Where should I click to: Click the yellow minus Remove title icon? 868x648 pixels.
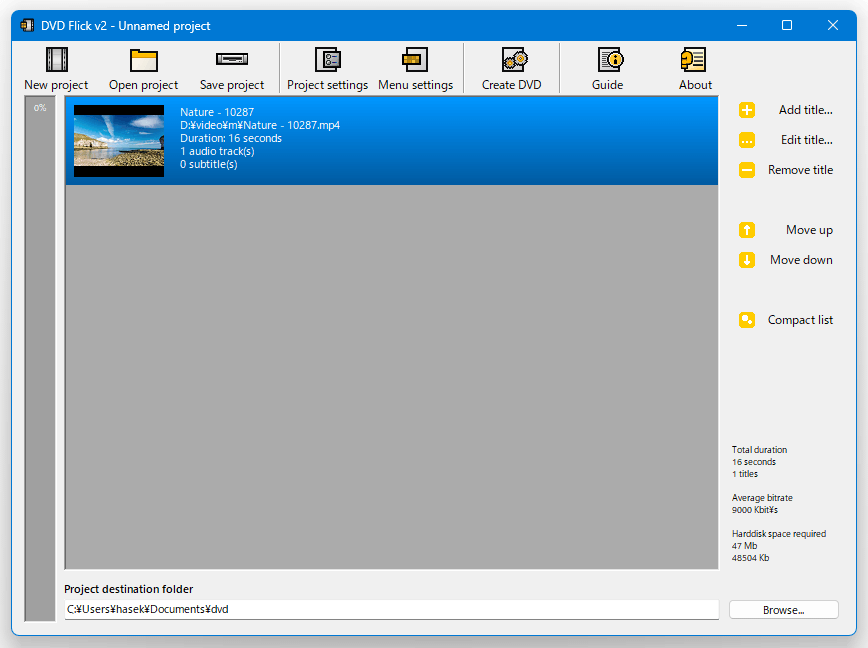pos(747,170)
